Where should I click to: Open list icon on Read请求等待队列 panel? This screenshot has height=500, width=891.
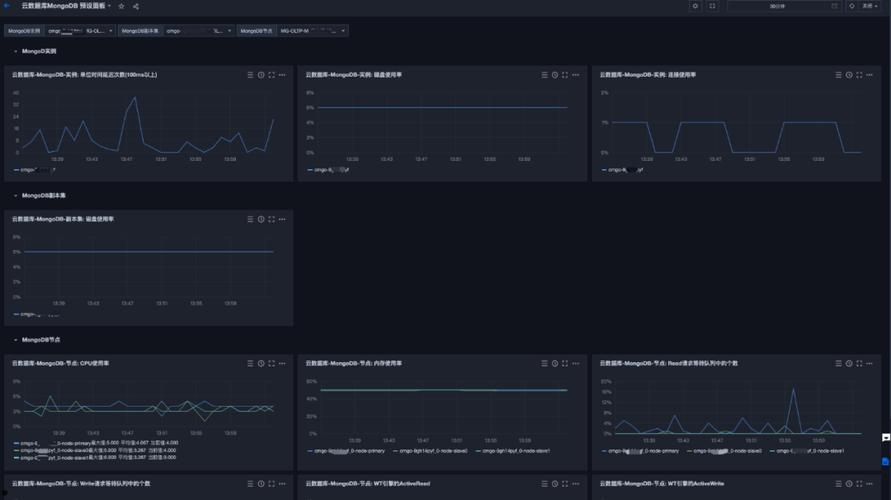click(x=838, y=364)
